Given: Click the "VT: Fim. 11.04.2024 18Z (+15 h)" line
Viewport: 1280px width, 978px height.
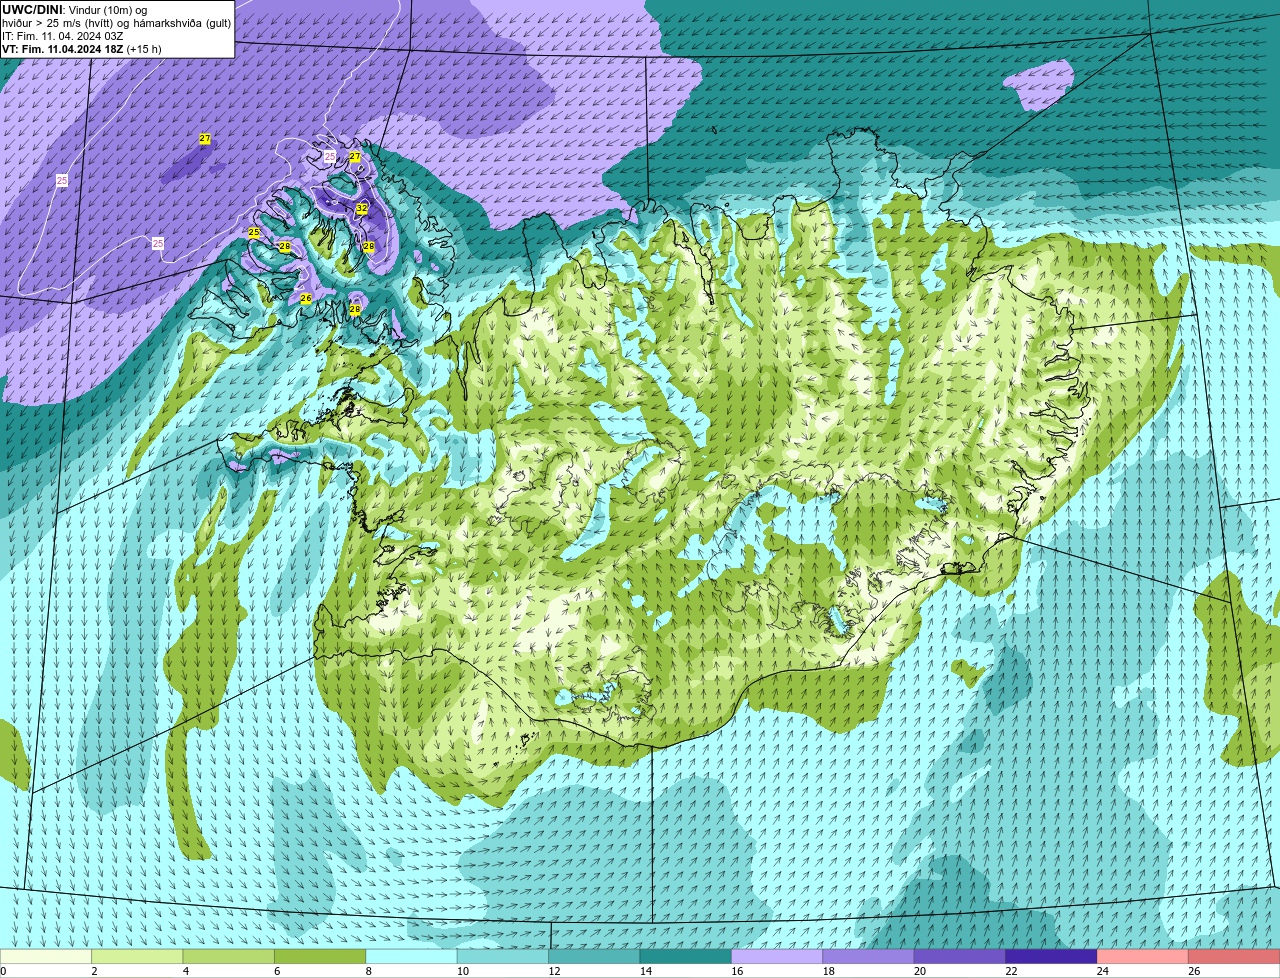Looking at the screenshot, I should point(82,49).
